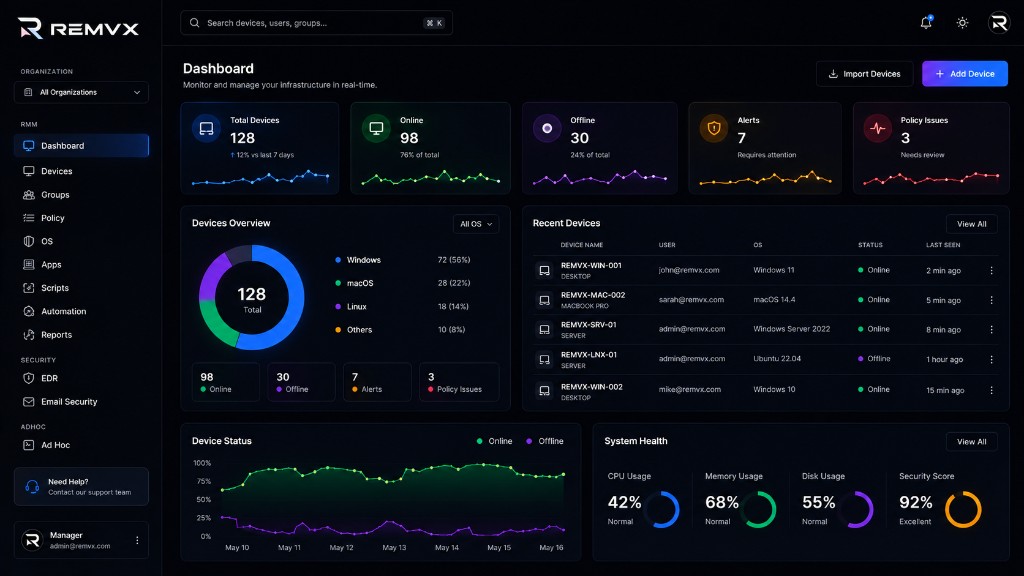The height and width of the screenshot is (576, 1024).
Task: Click the Manager avatar in sidebar
Action: click(x=32, y=540)
